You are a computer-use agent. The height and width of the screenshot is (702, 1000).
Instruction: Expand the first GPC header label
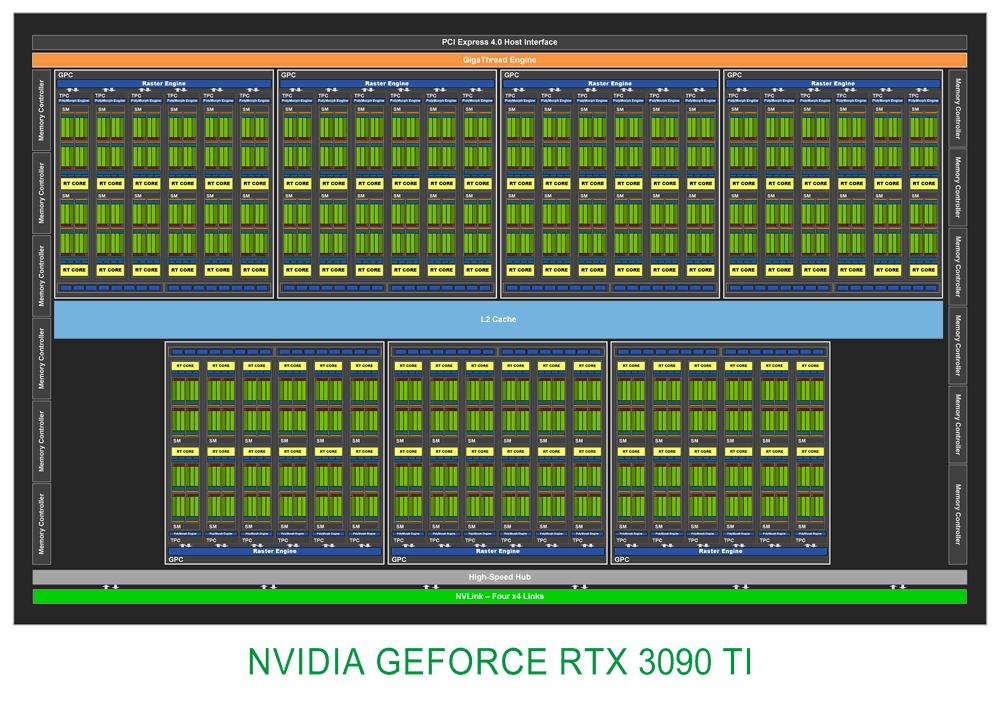(67, 72)
